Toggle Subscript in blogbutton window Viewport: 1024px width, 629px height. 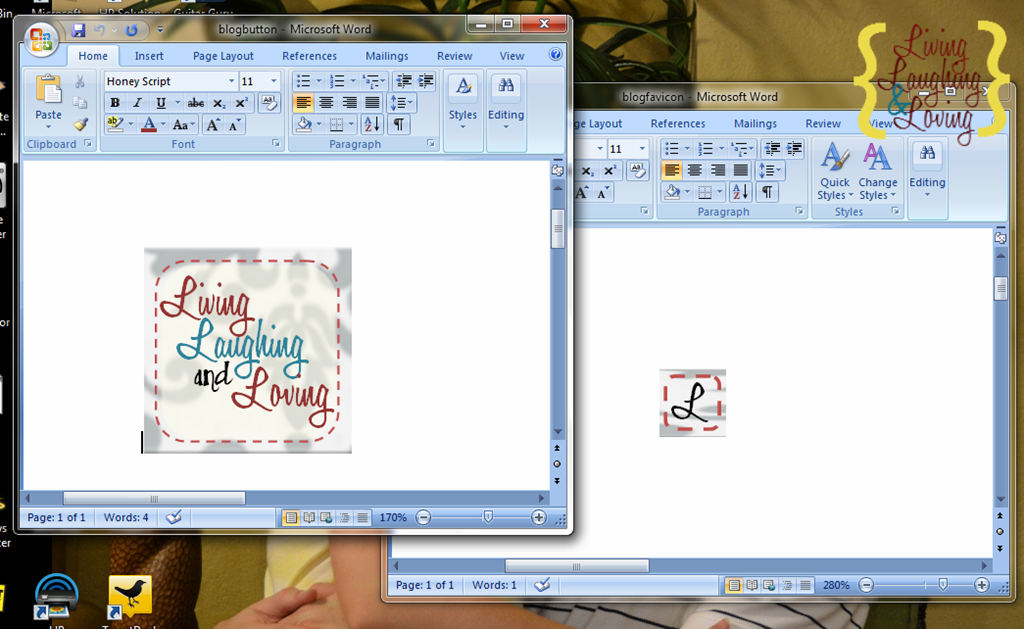tap(219, 103)
